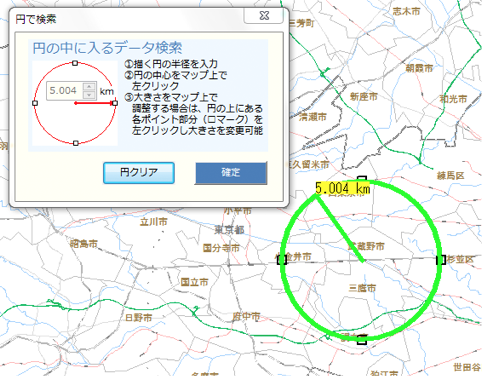
Task: Select the circle's top handle on the map
Action: coord(362,179)
